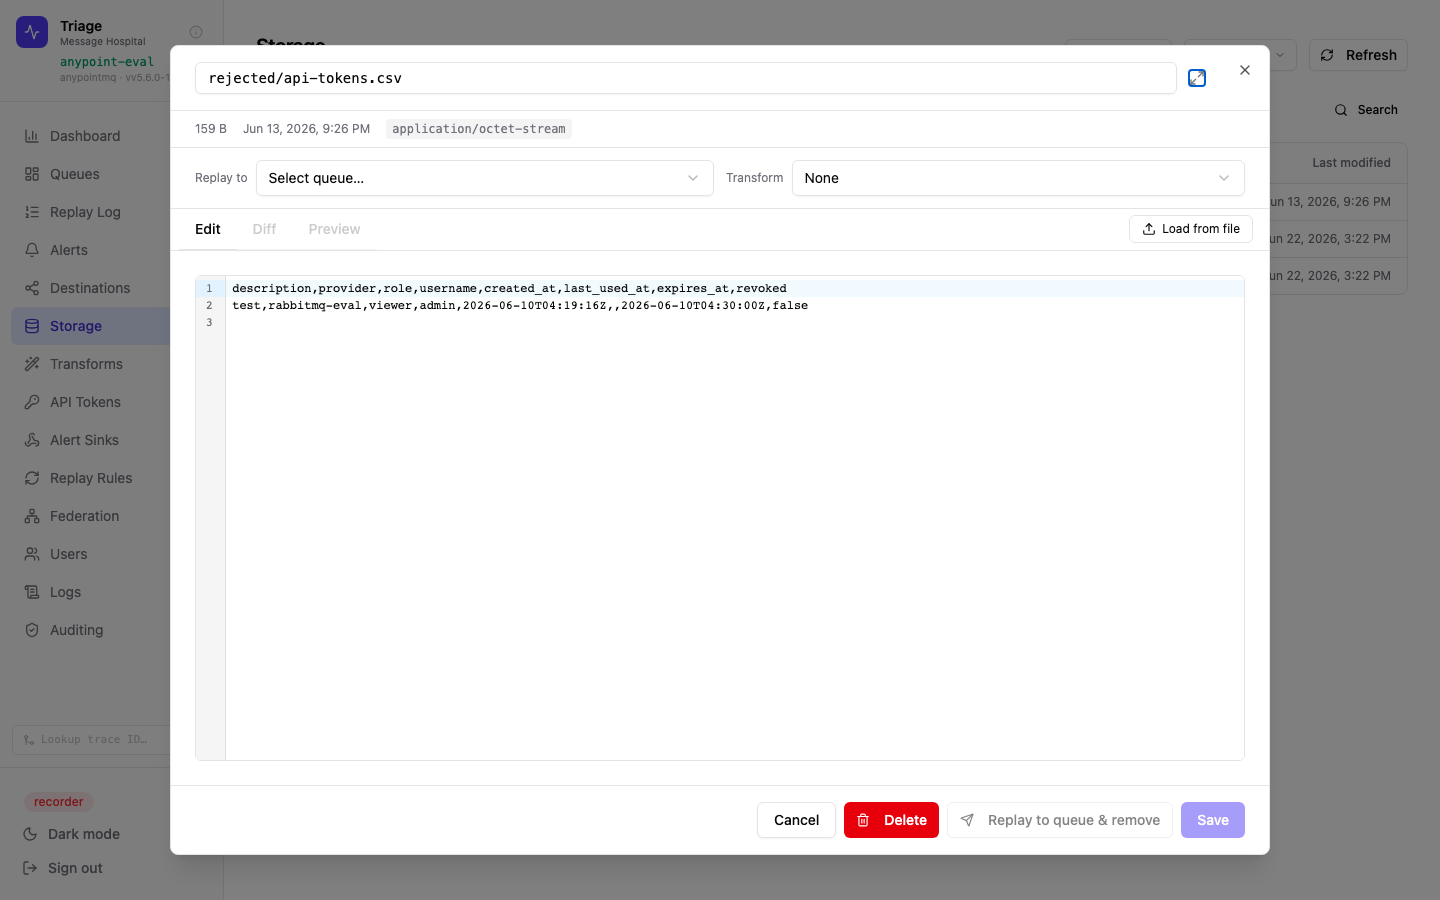
Task: Save the file changes
Action: coord(1213,820)
